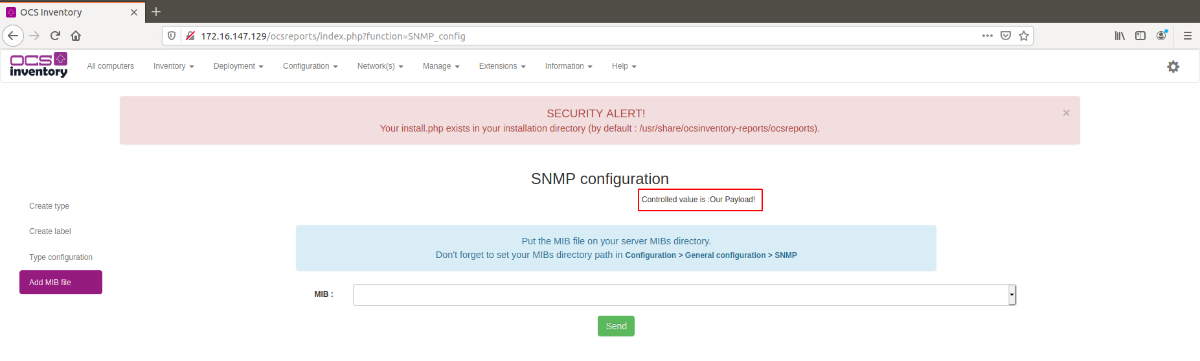
Task: Open the Extensions menu
Action: [502, 66]
